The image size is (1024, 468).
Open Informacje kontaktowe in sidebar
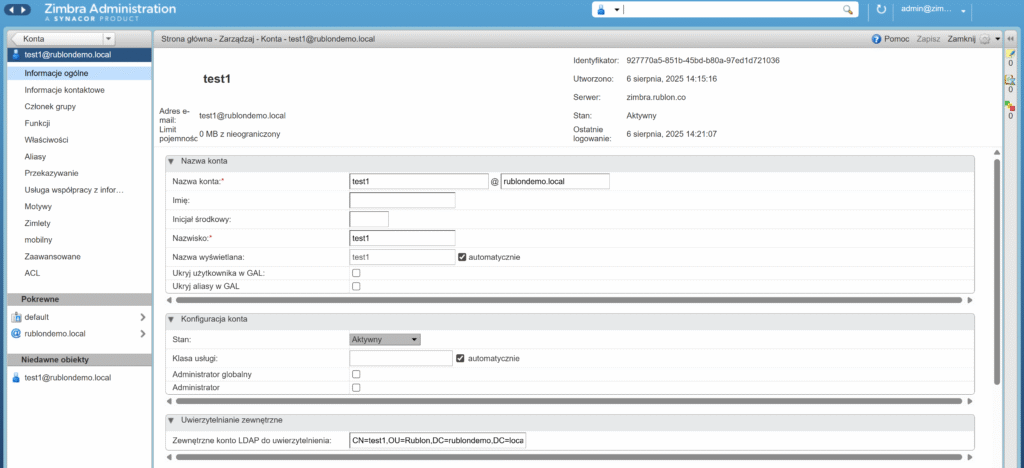coord(65,90)
